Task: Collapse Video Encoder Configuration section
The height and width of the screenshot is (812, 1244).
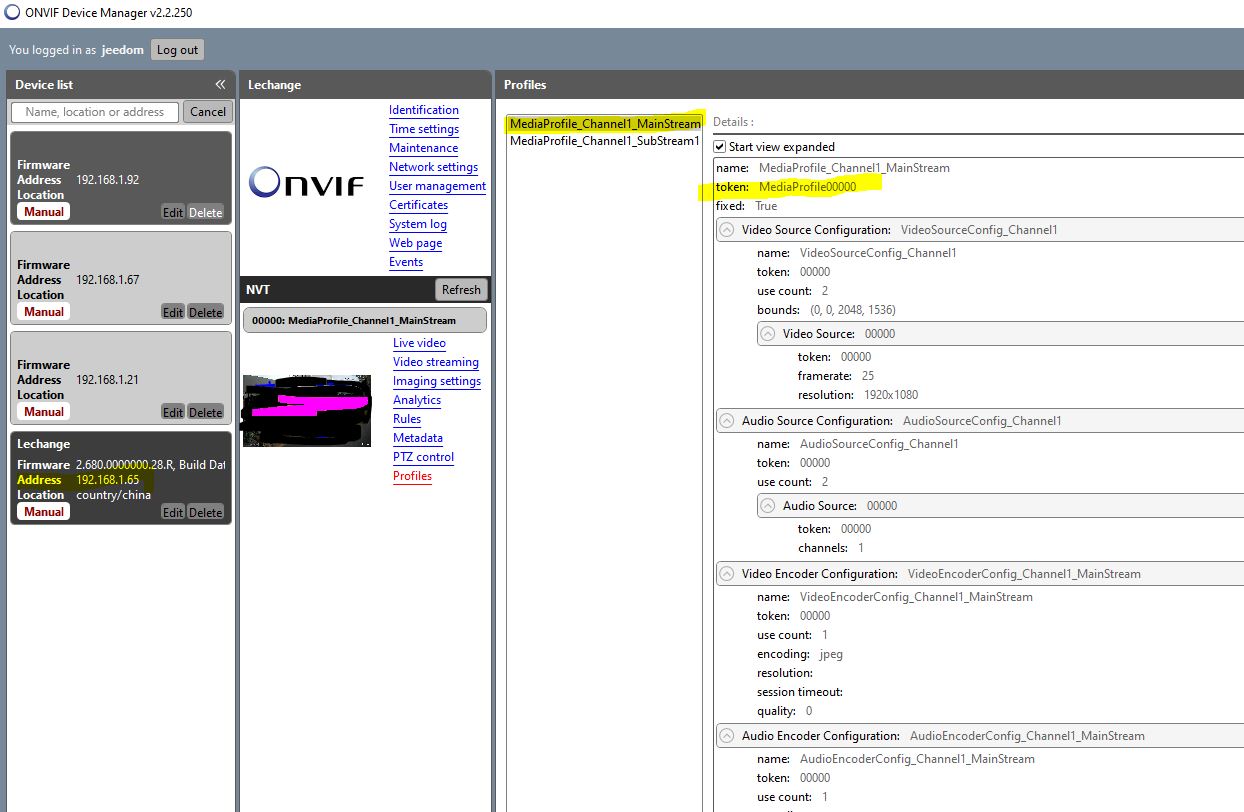Action: [x=727, y=574]
